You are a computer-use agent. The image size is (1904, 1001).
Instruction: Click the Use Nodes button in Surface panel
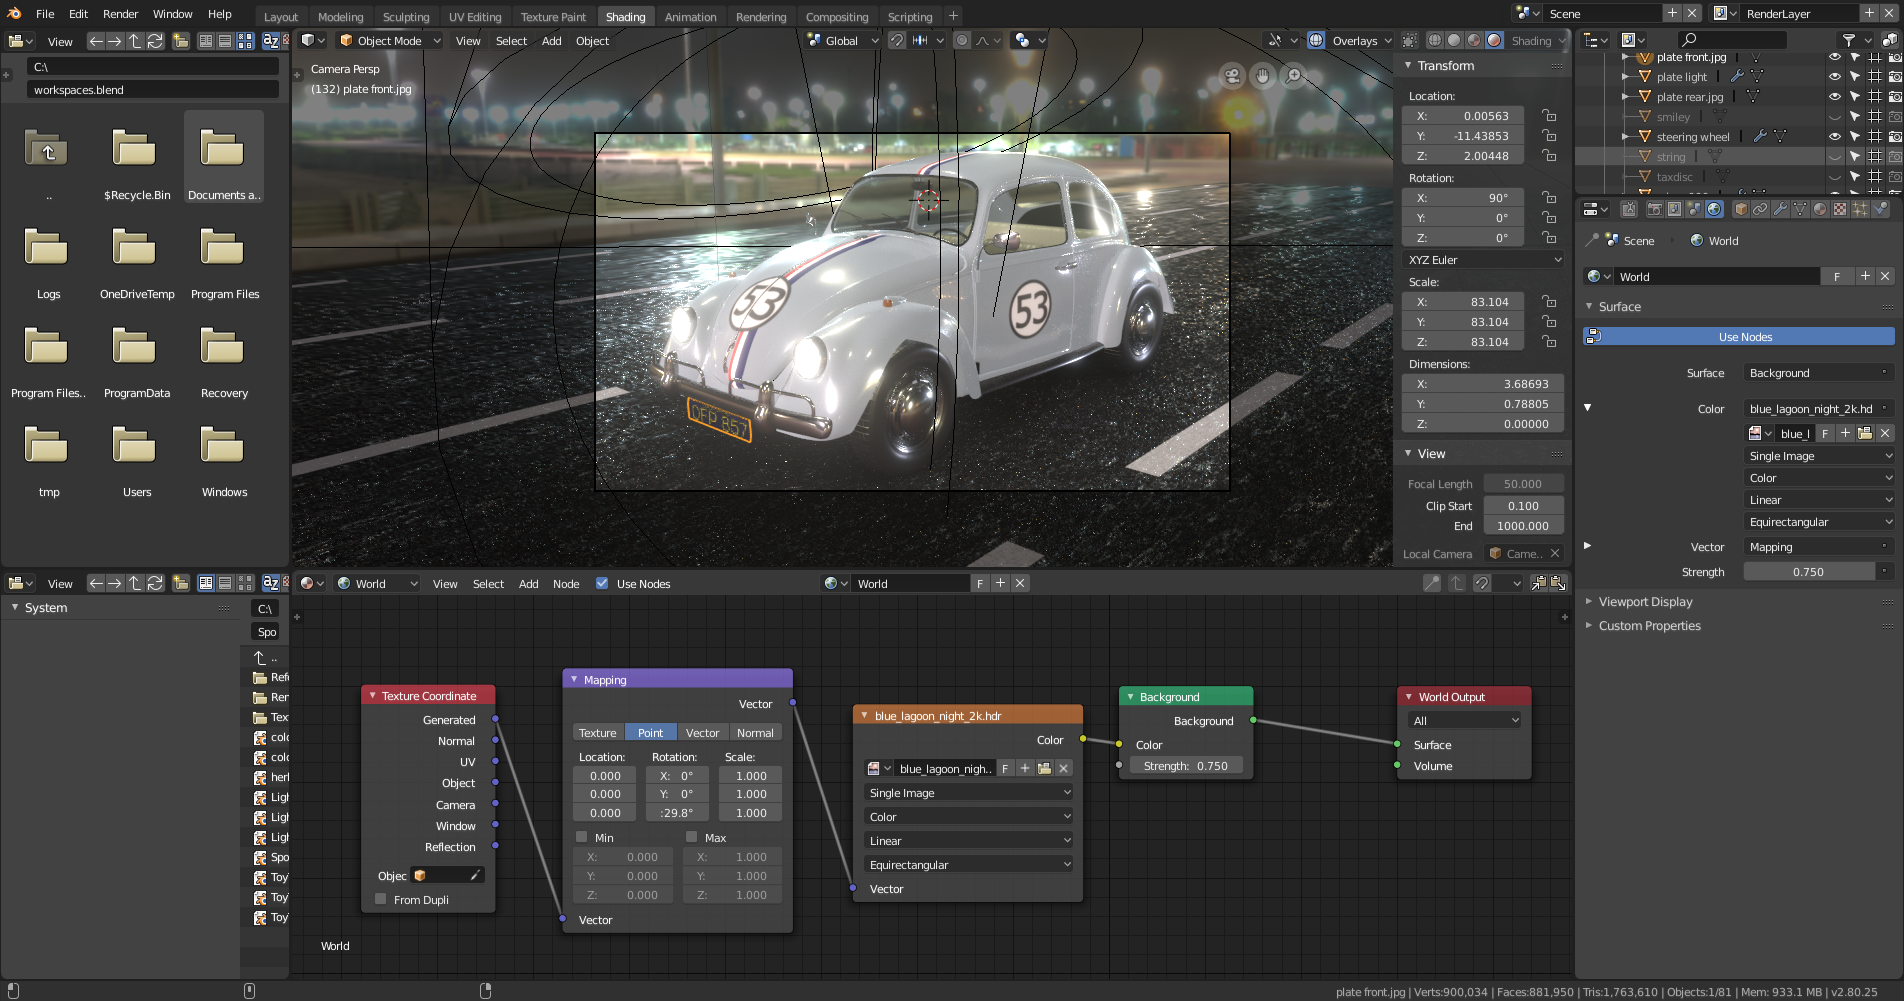coord(1744,337)
